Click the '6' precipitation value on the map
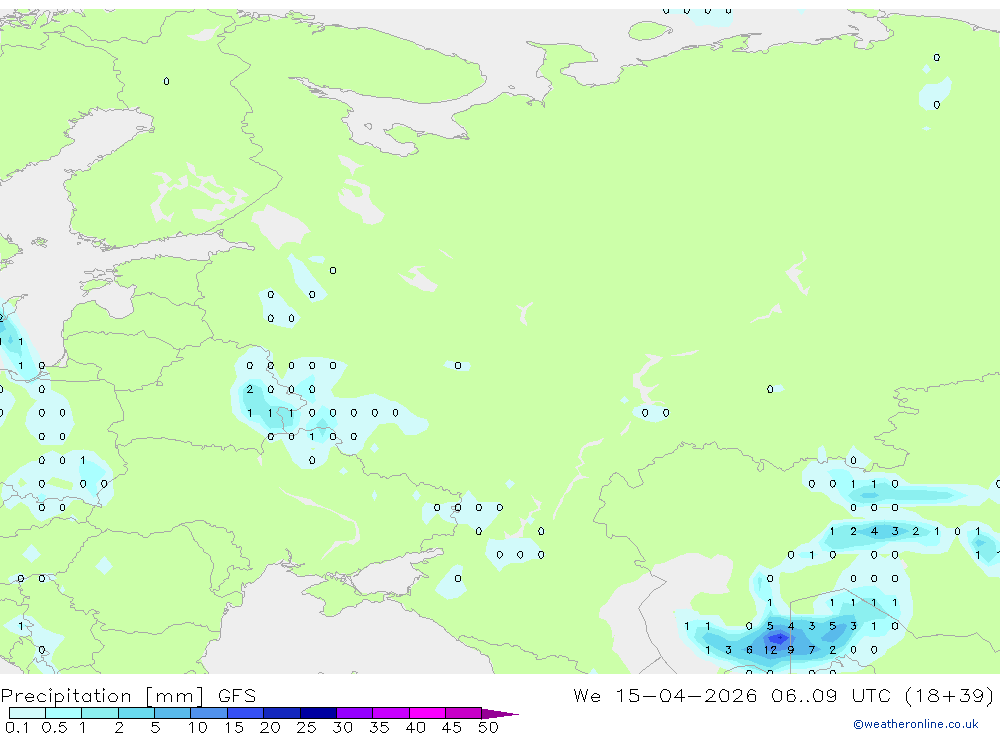Viewport: 1000px width, 733px height. [749, 650]
